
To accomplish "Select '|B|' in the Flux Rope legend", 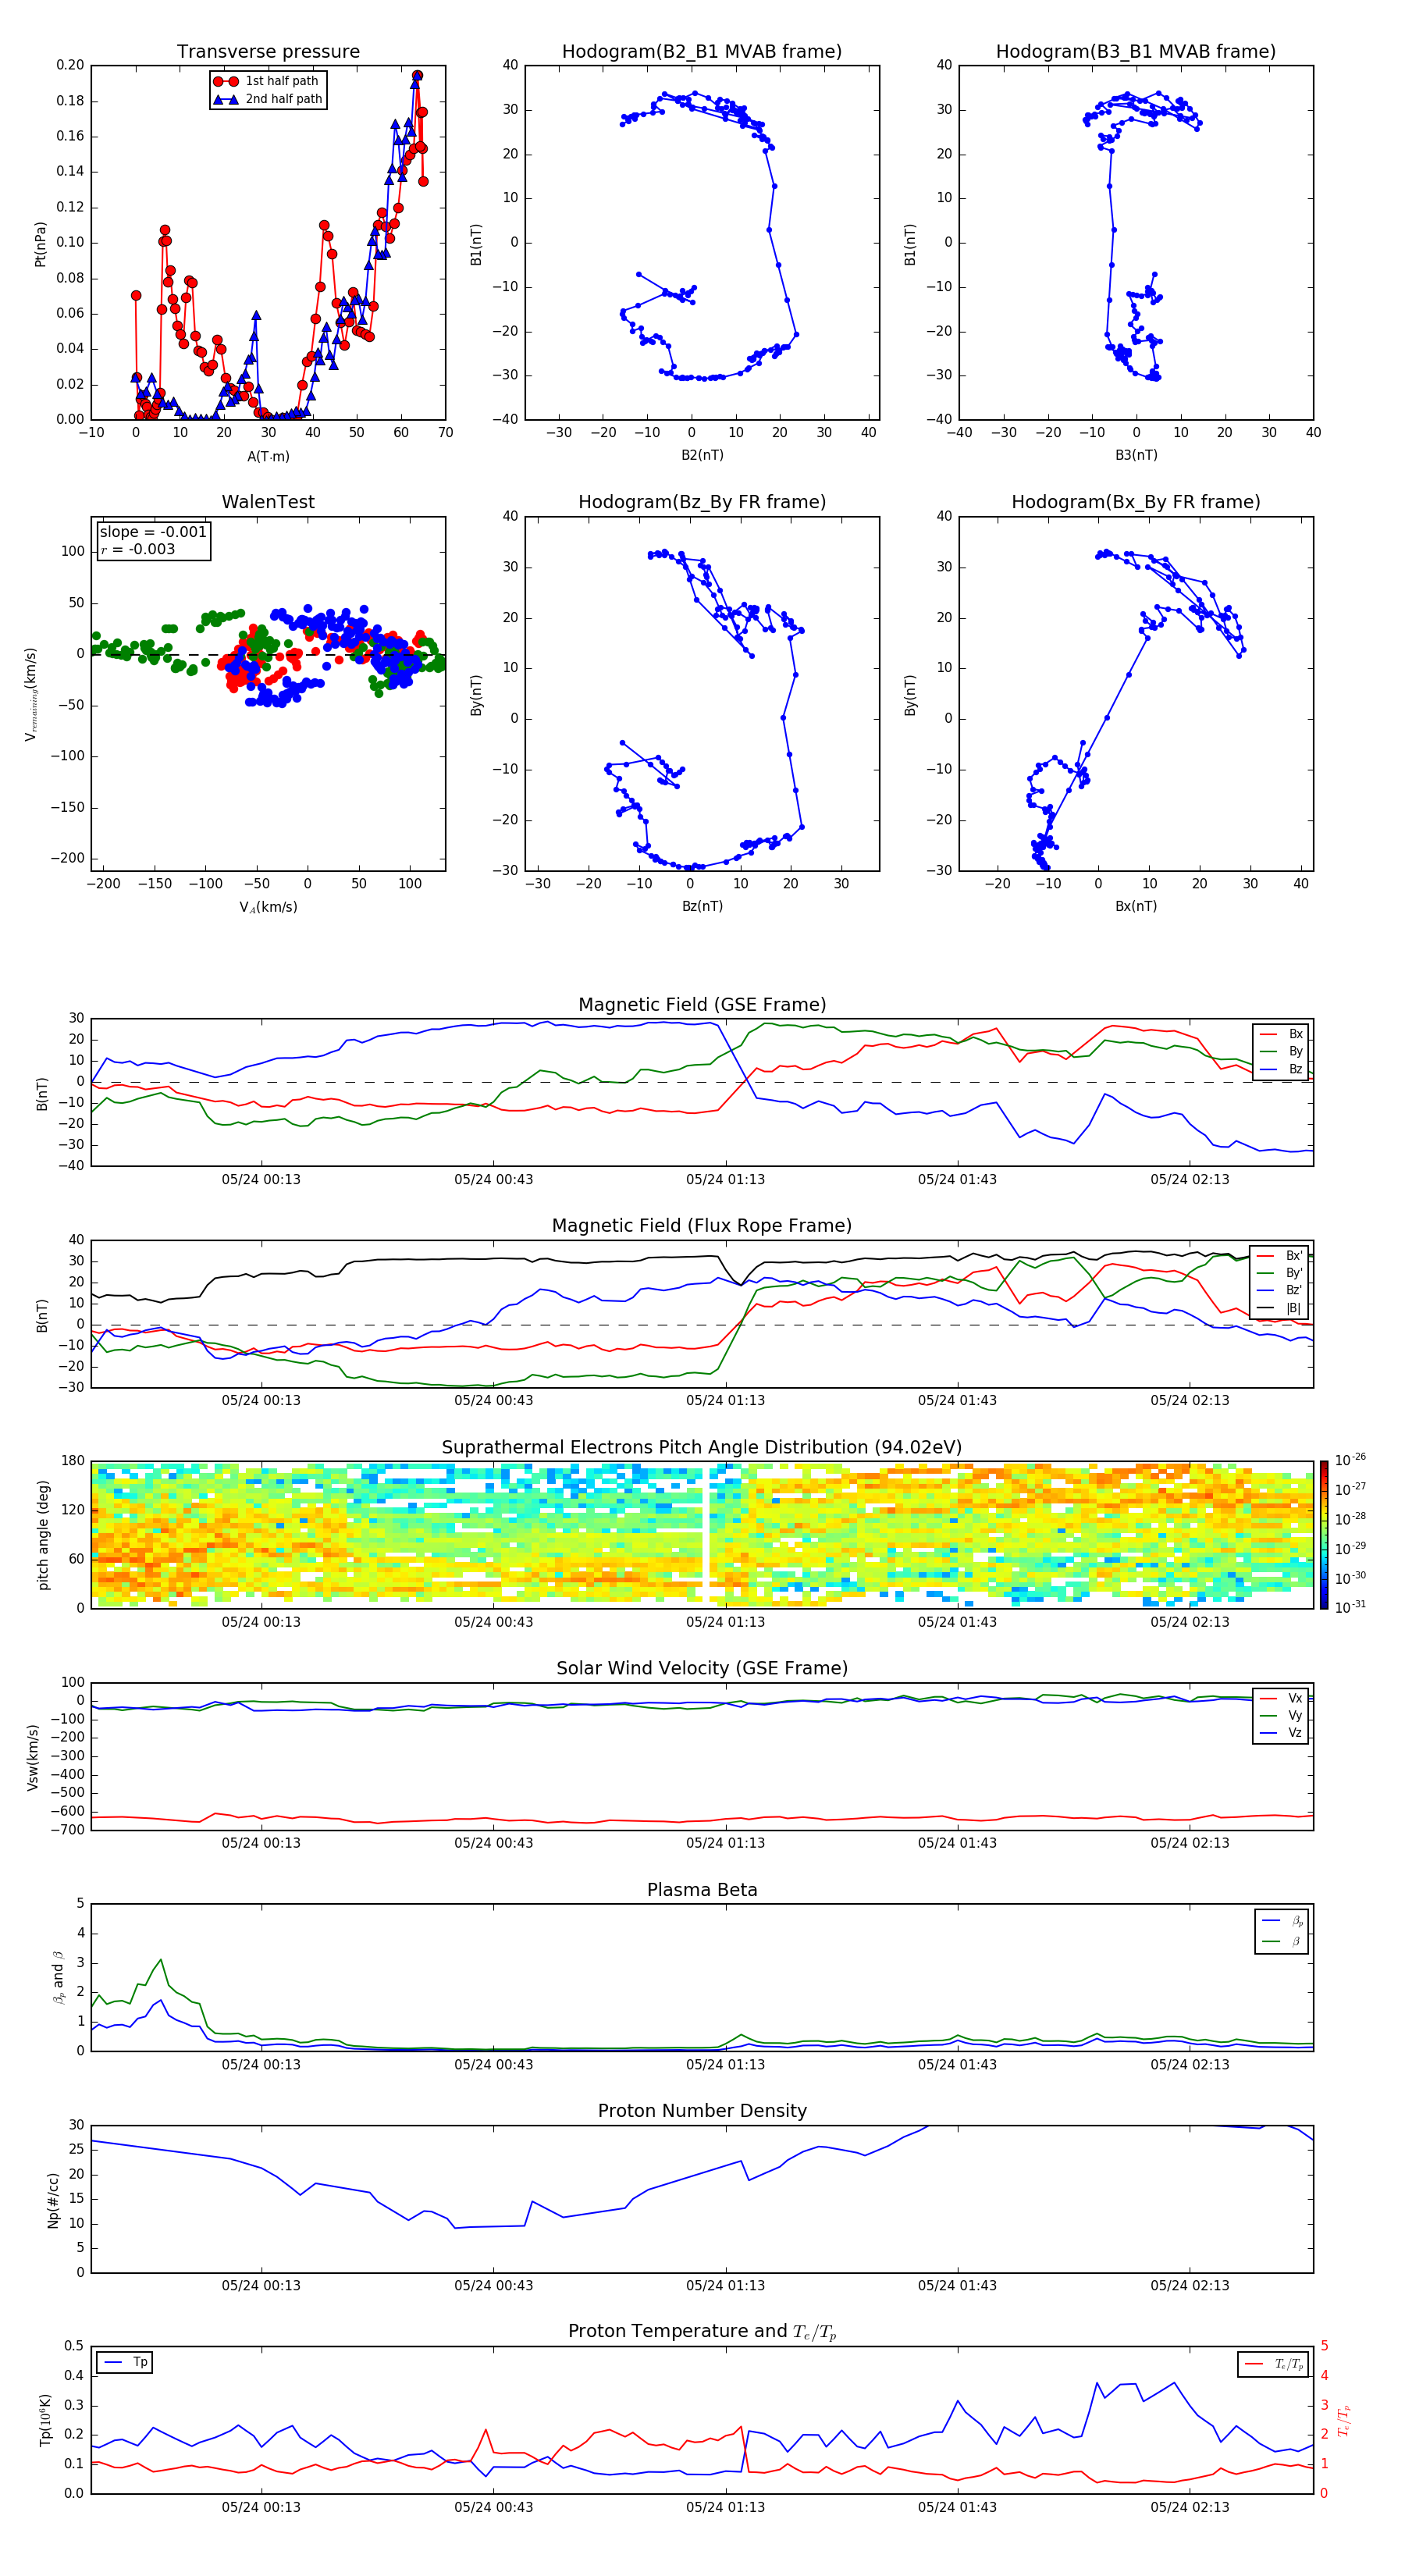I will pos(1280,1308).
